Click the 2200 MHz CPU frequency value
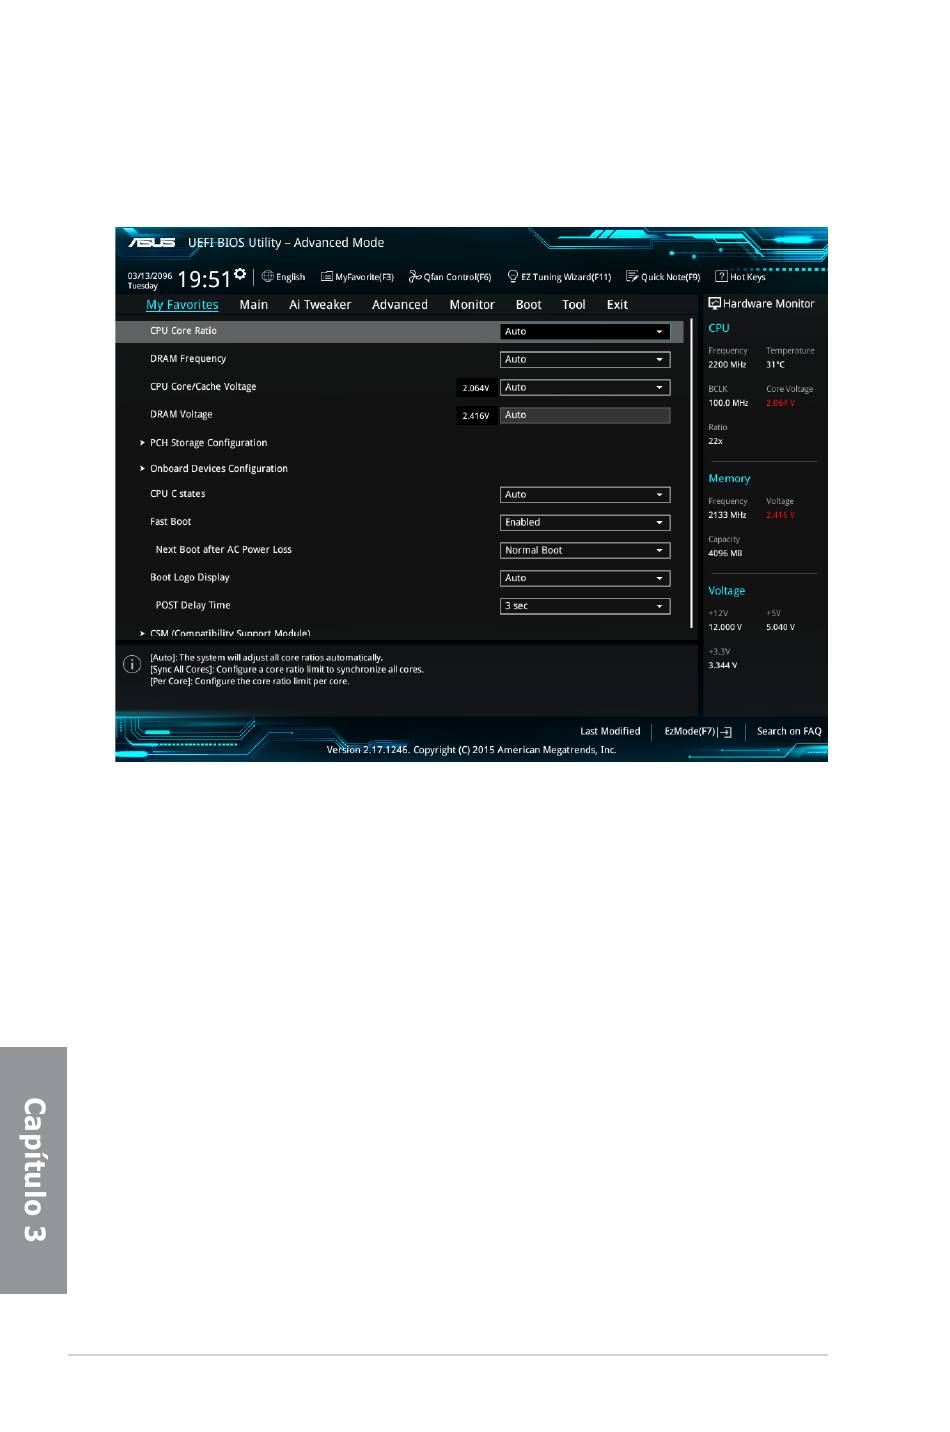The height and width of the screenshot is (1432, 950). tap(727, 365)
